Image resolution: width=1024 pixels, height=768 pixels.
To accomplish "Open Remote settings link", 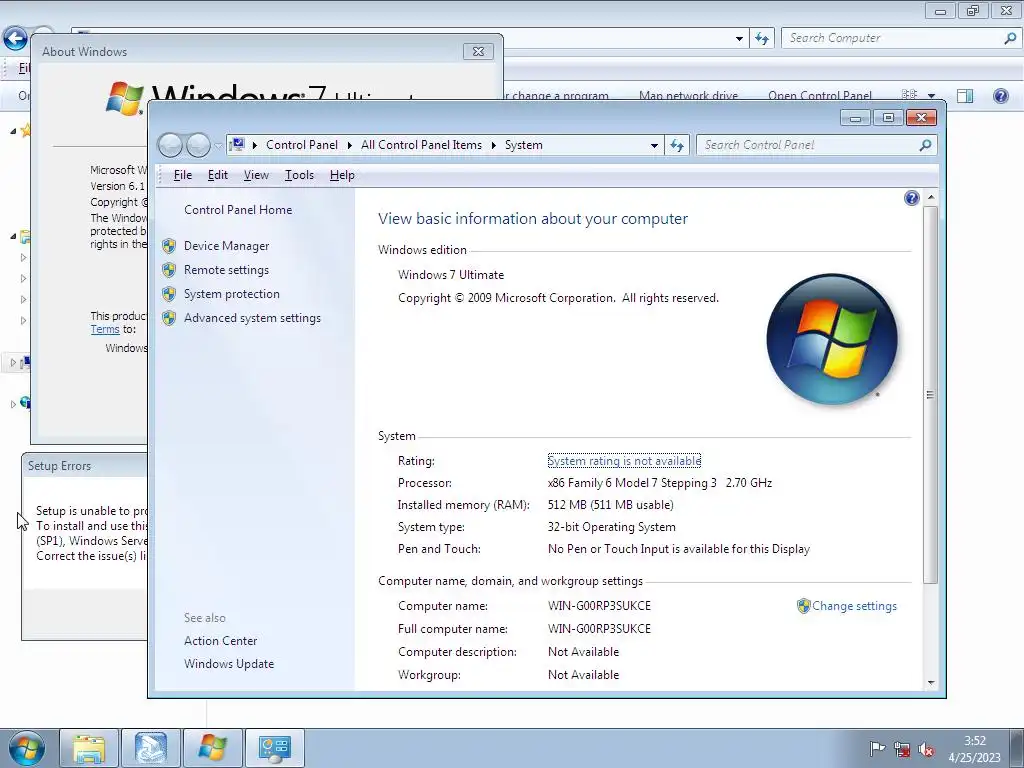I will click(226, 270).
